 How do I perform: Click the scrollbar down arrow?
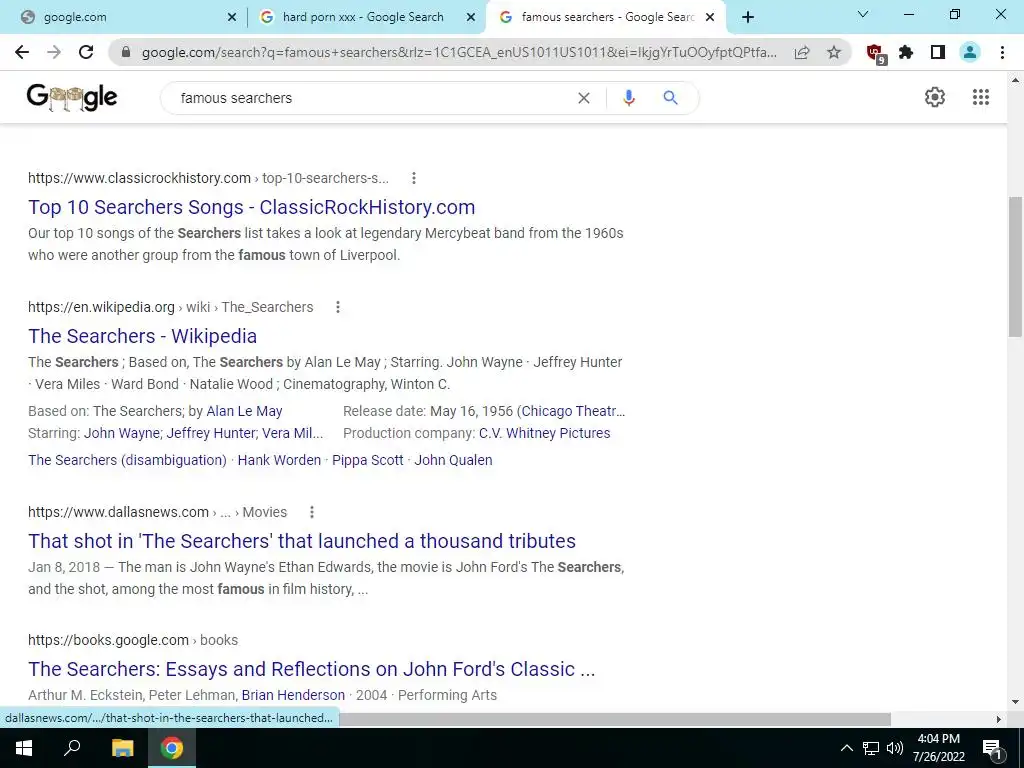tap(1016, 702)
